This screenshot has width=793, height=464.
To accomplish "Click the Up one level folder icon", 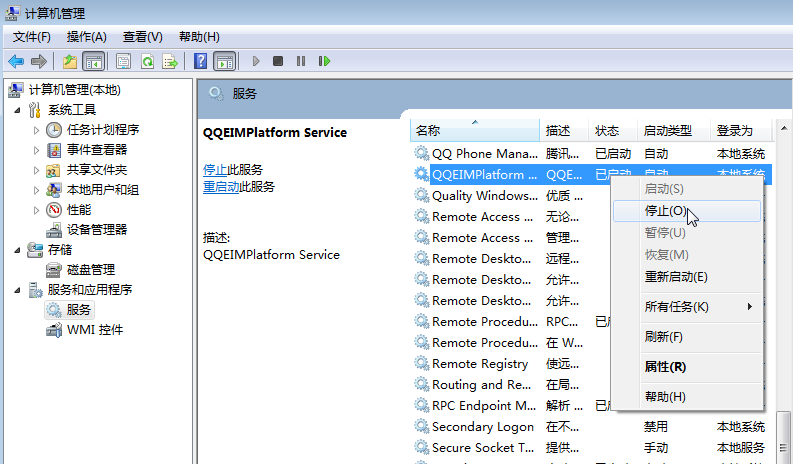I will point(70,62).
